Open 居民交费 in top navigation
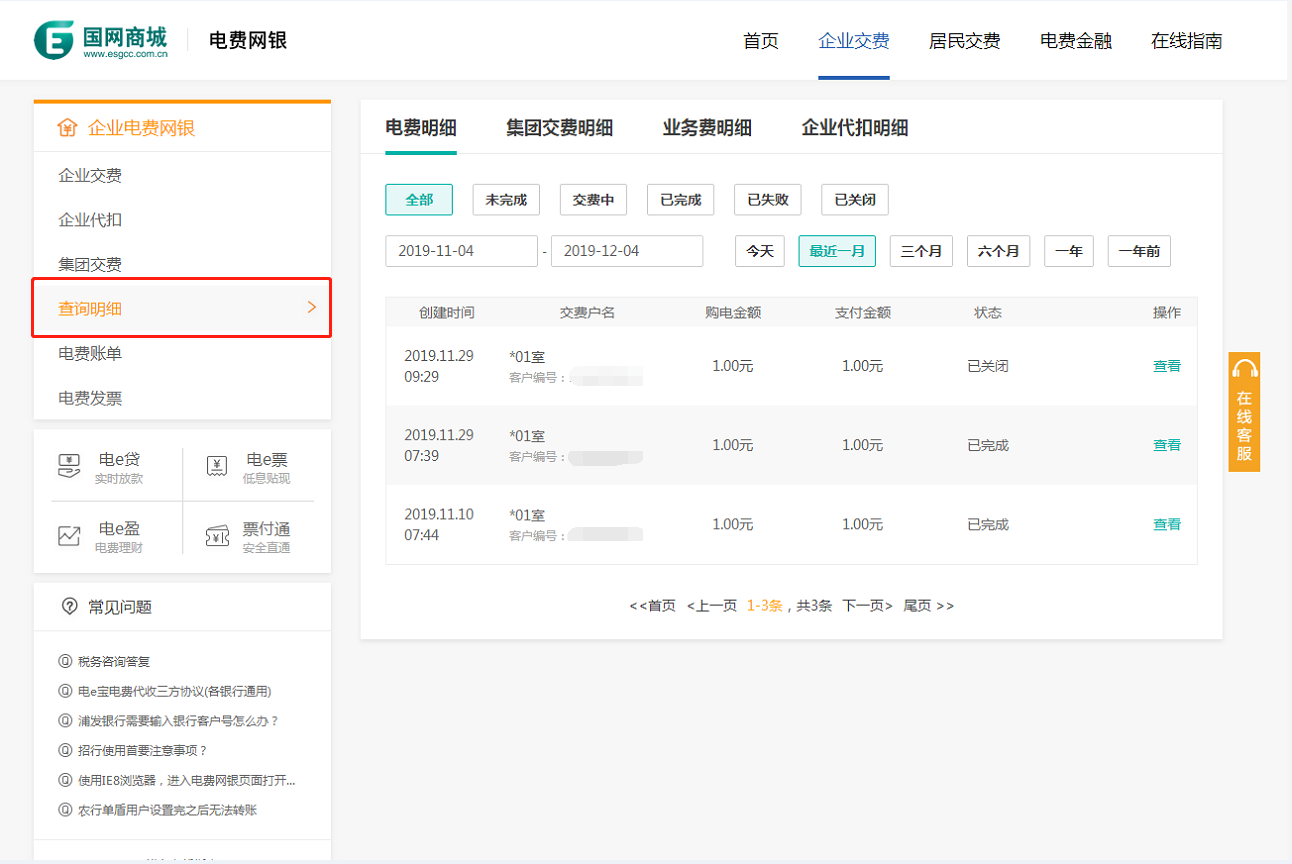The height and width of the screenshot is (864, 1292). [965, 41]
